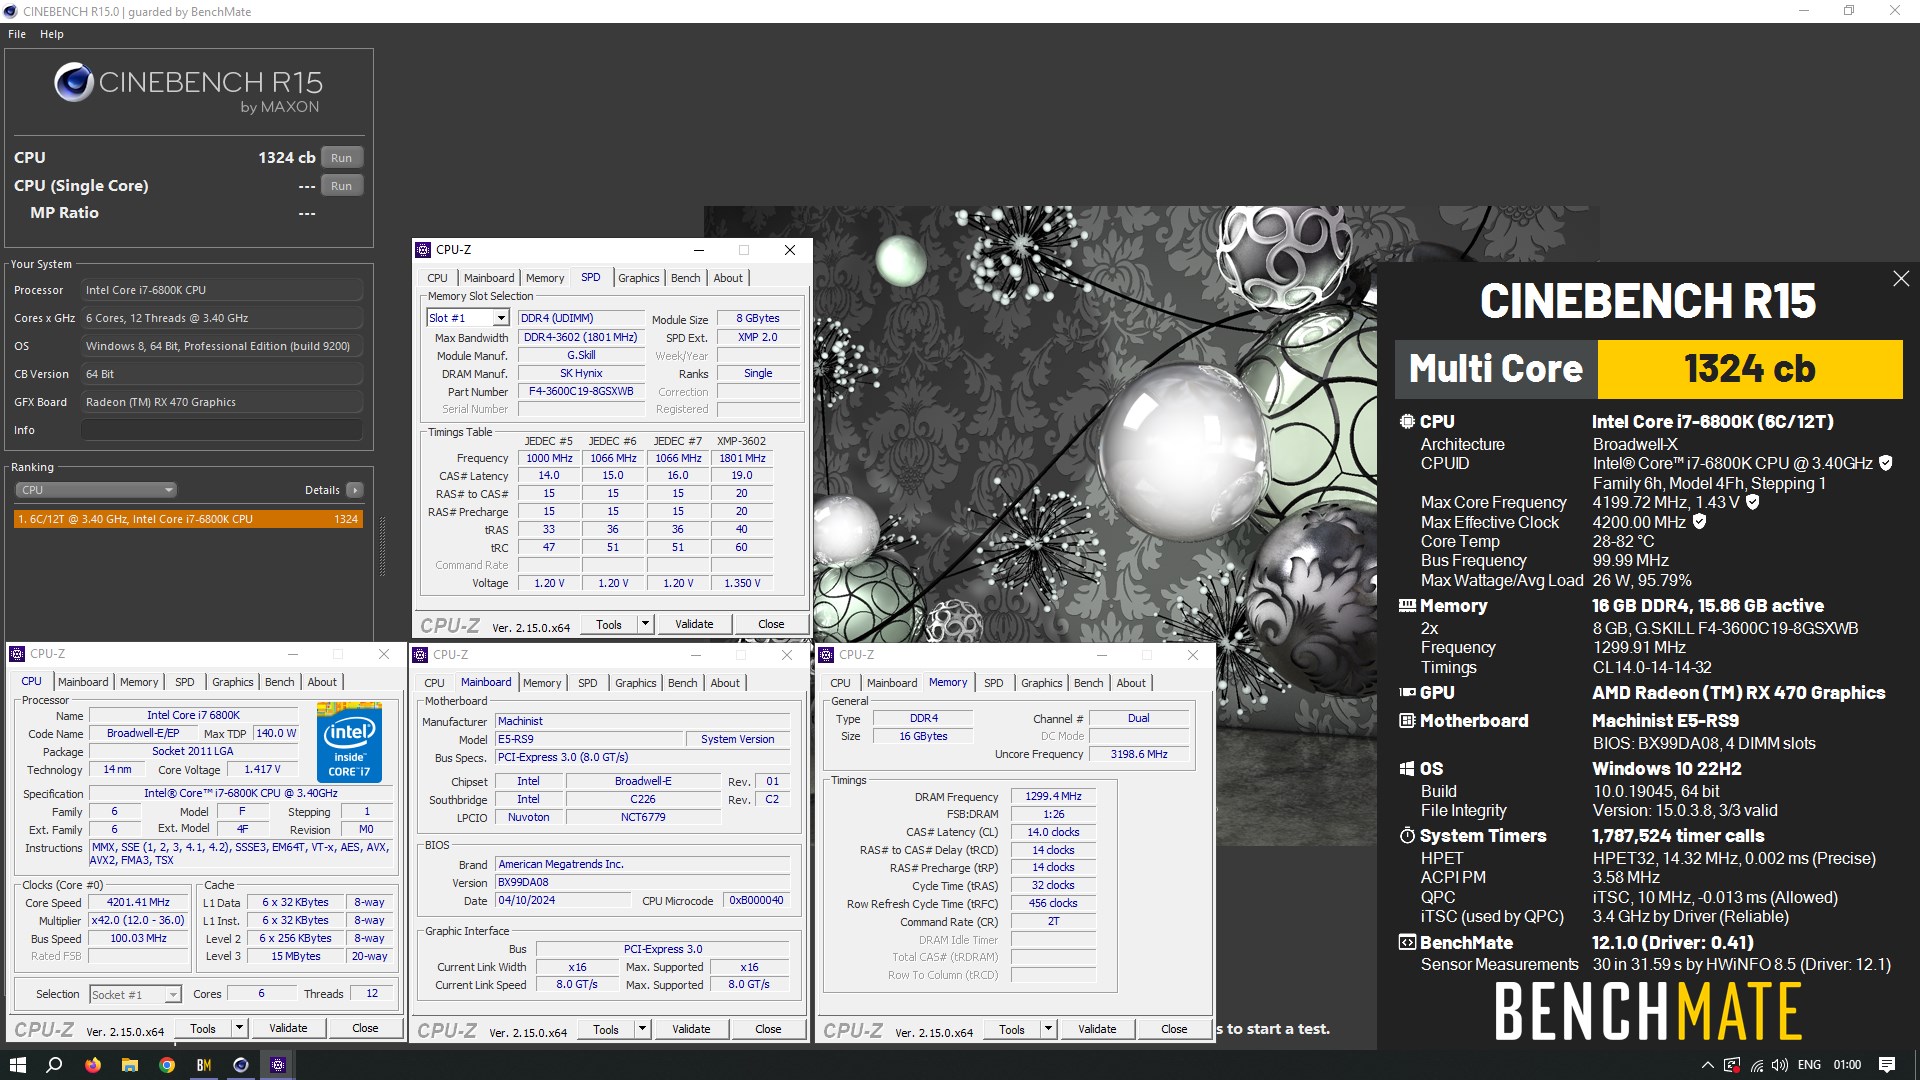Viewport: 1920px width, 1080px height.
Task: Open Memory tab in CPU window
Action: pyautogui.click(x=139, y=682)
